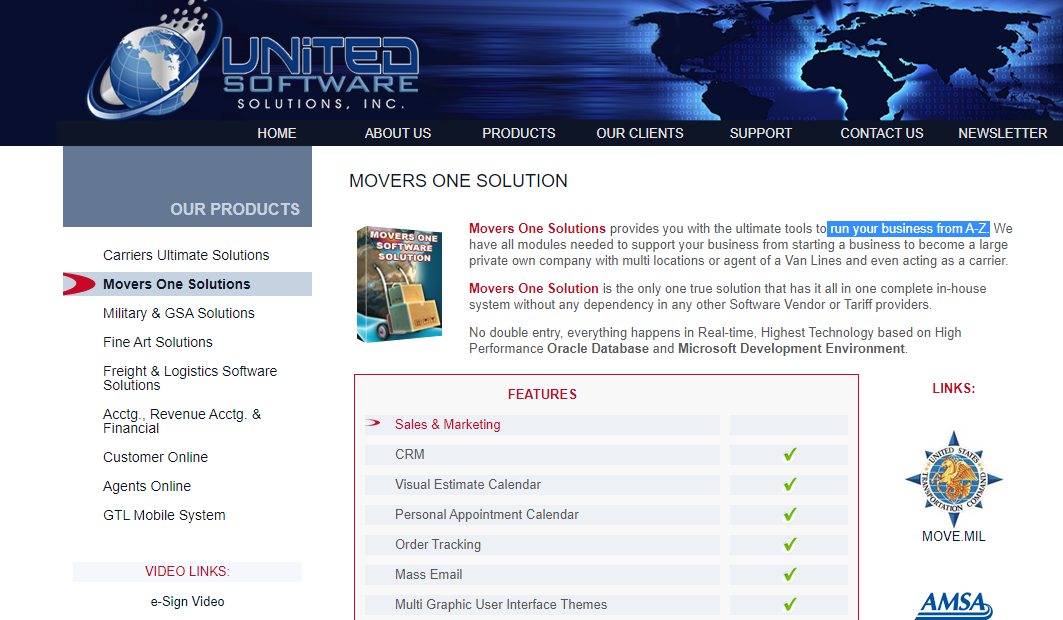The width and height of the screenshot is (1063, 620).
Task: Navigate to OUR CLIENTS
Action: coord(640,133)
